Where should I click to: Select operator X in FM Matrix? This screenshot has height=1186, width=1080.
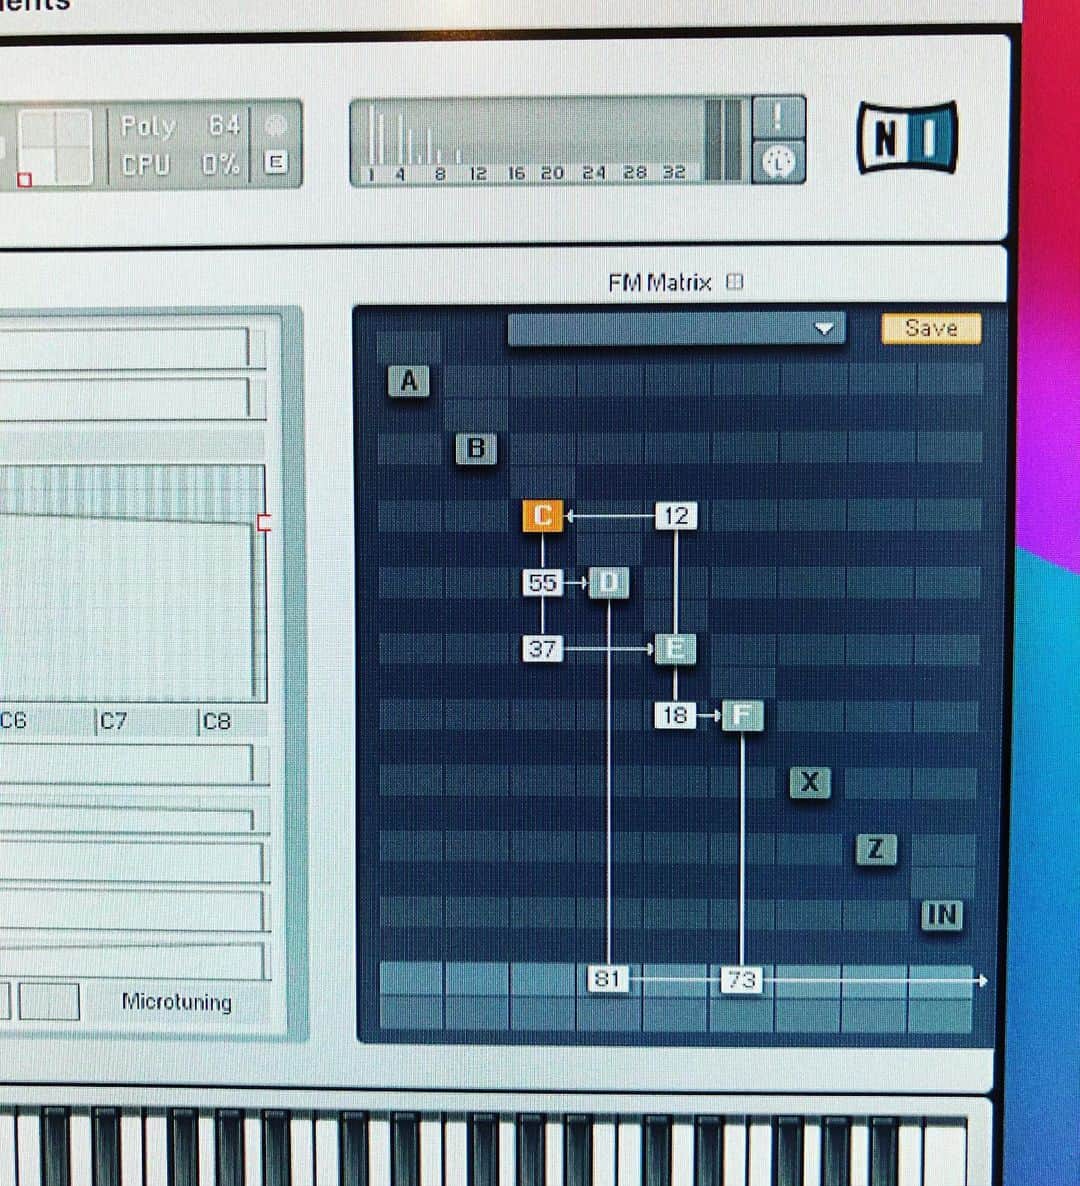point(810,782)
